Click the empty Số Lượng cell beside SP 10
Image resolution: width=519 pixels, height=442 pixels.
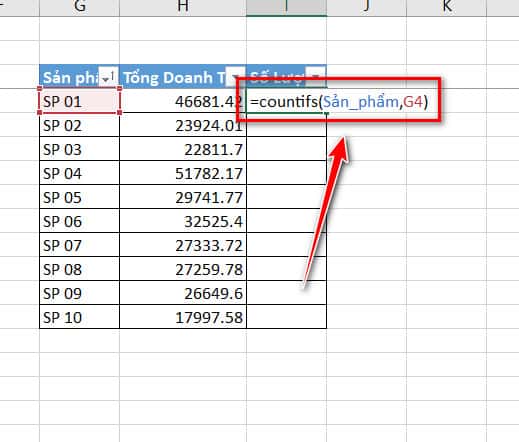[x=286, y=317]
